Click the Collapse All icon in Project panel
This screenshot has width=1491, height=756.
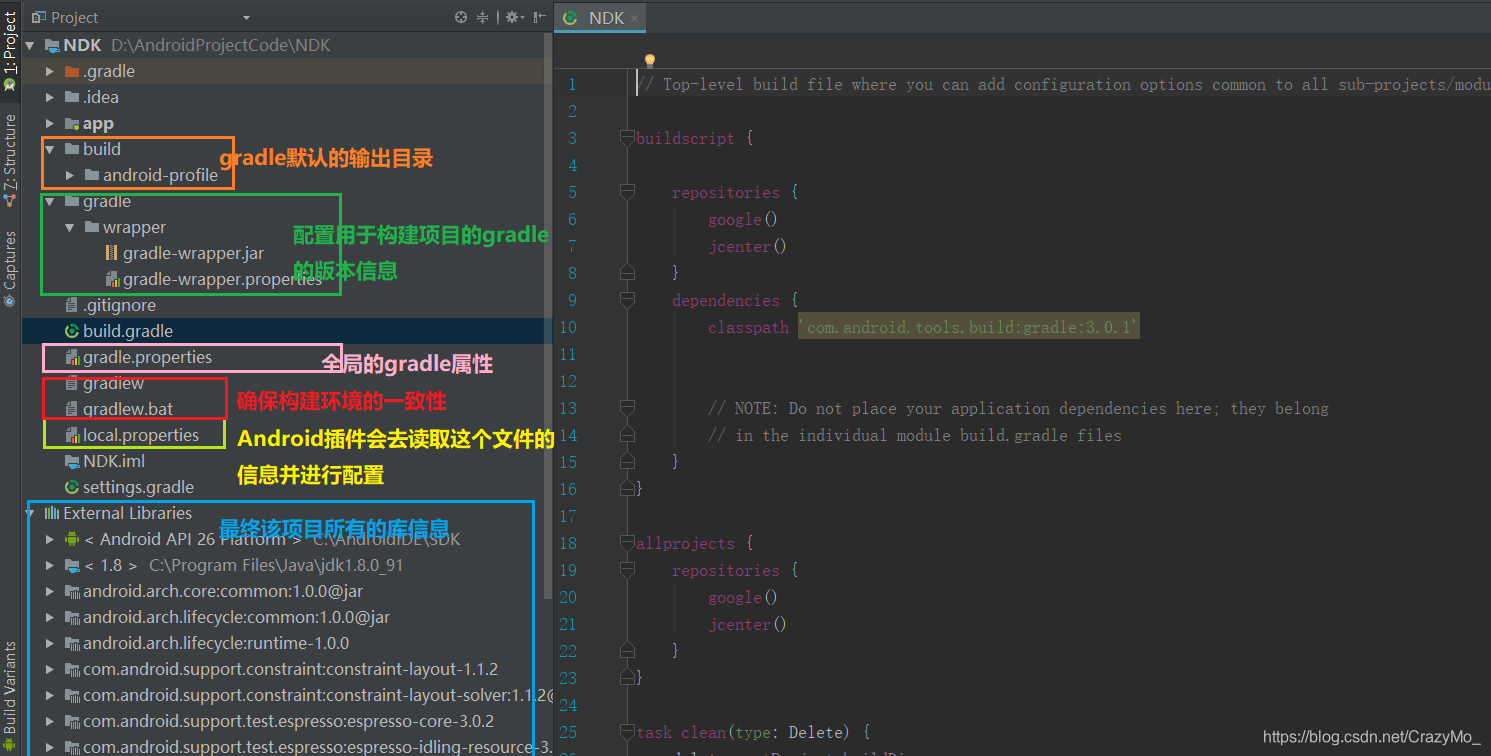point(483,17)
